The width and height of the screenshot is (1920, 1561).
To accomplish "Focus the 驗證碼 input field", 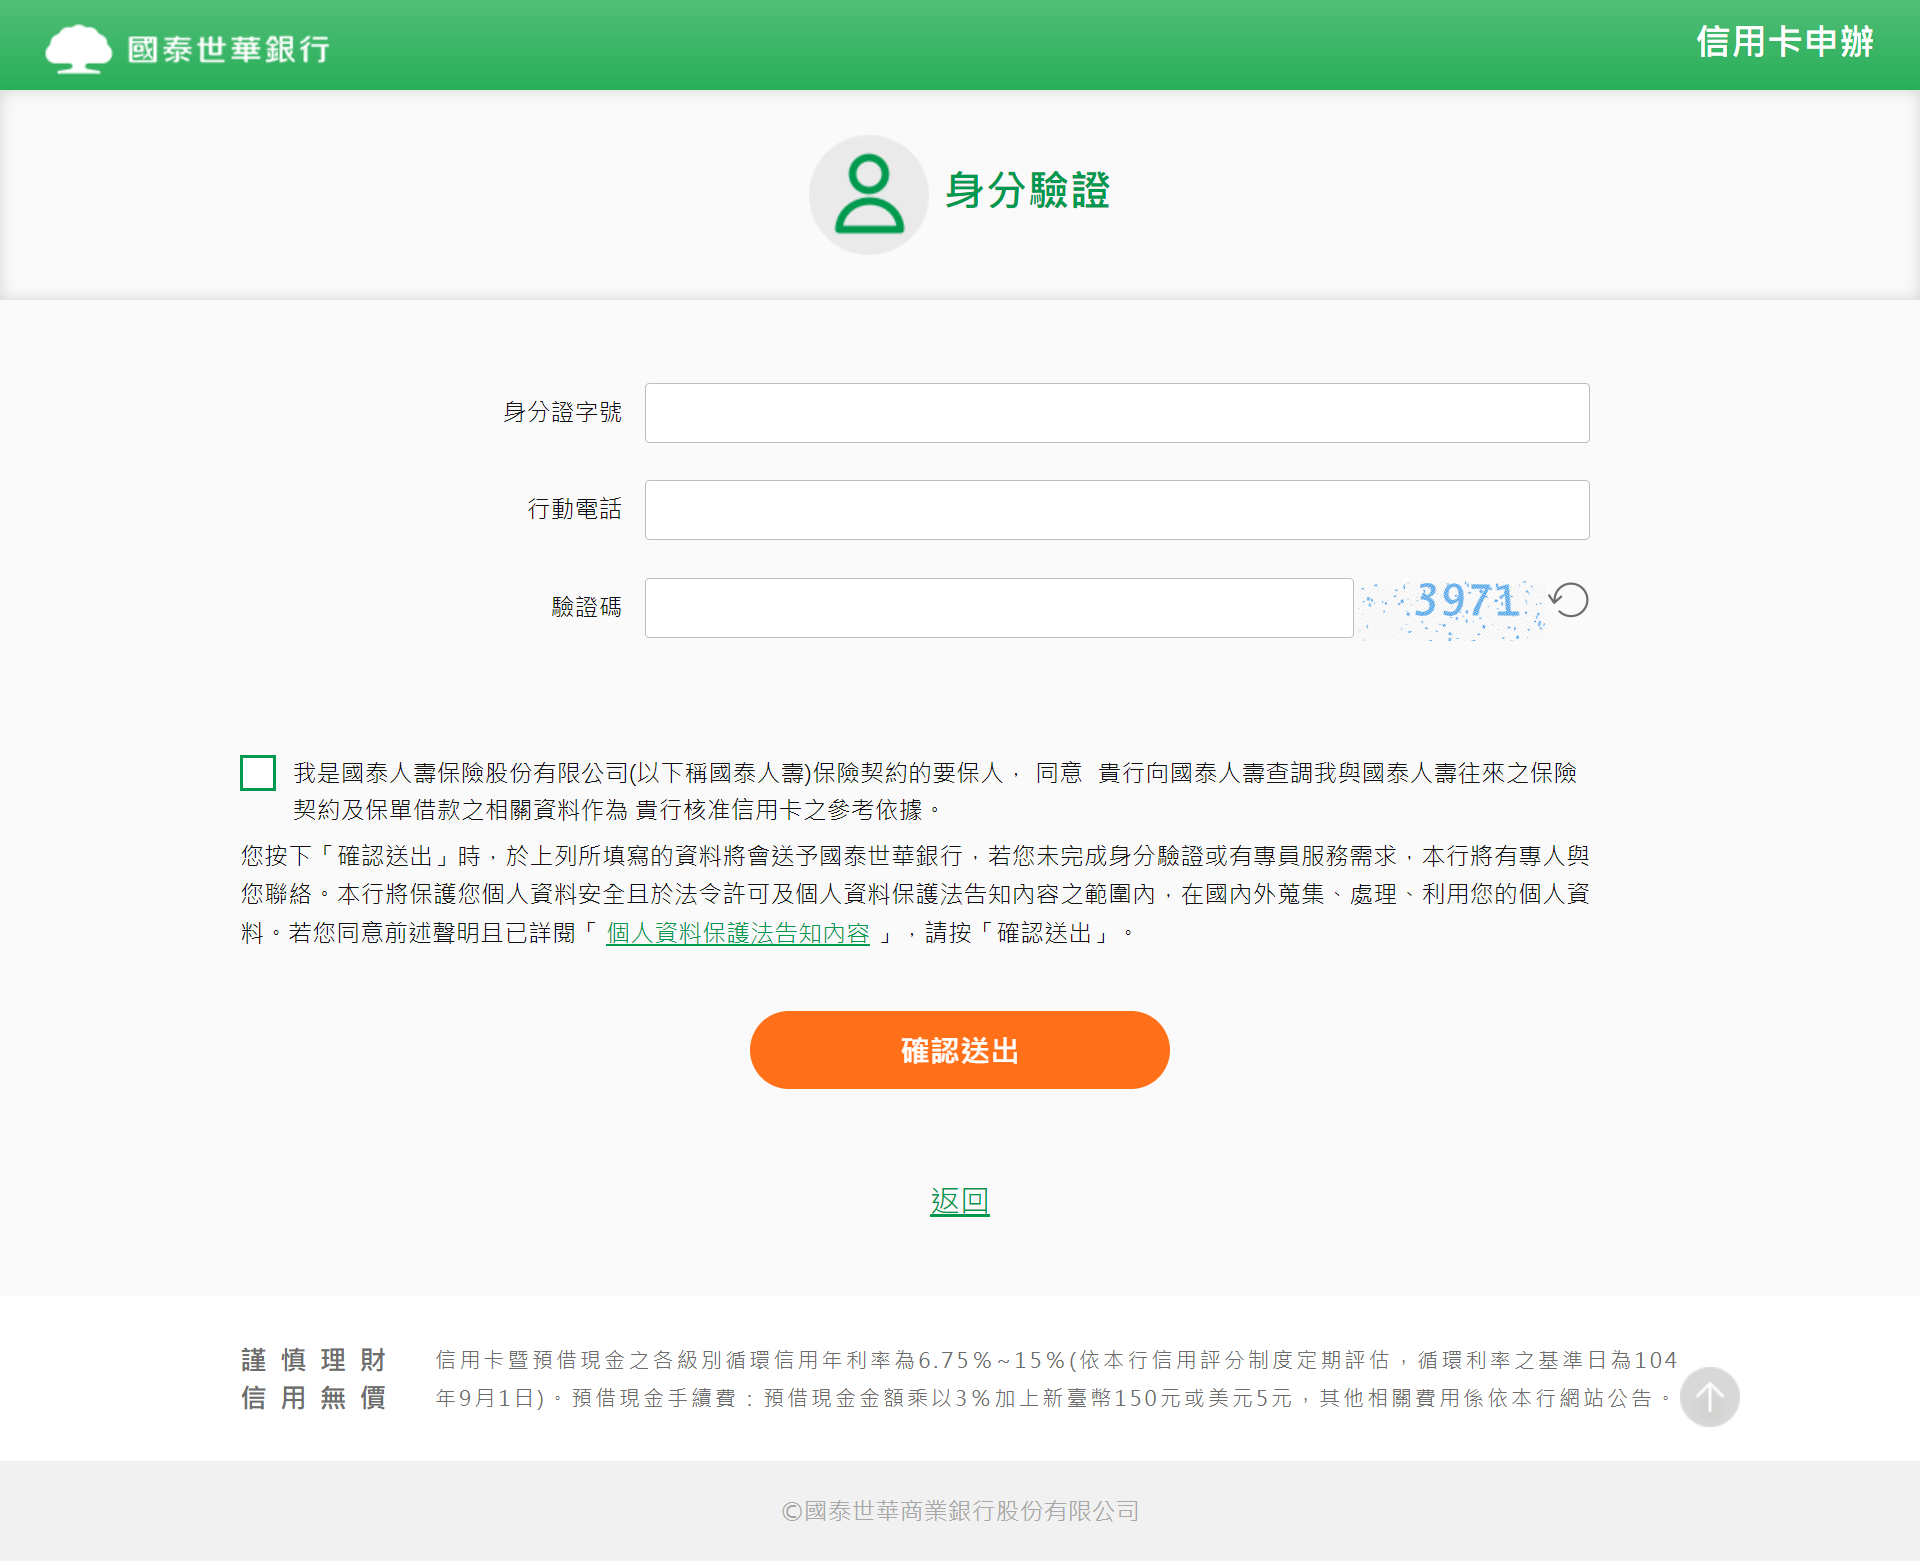I will pyautogui.click(x=999, y=608).
